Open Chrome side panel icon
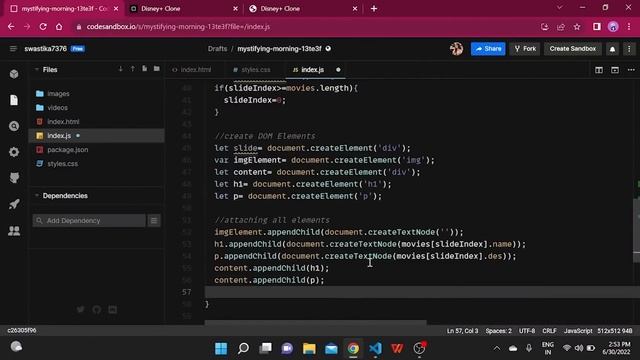The image size is (640, 360). click(597, 27)
